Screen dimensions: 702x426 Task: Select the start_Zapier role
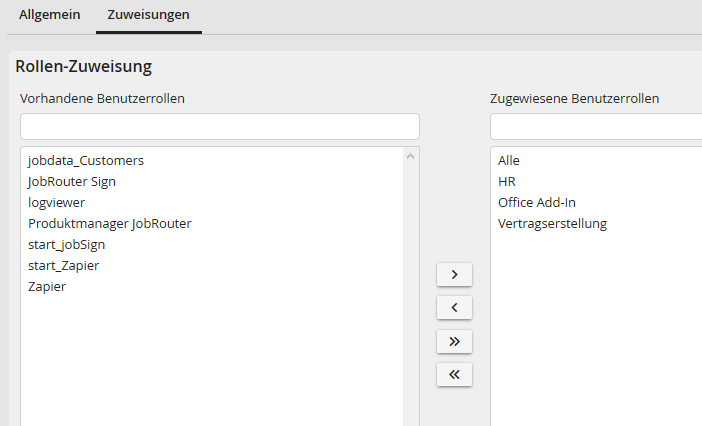coord(63,265)
